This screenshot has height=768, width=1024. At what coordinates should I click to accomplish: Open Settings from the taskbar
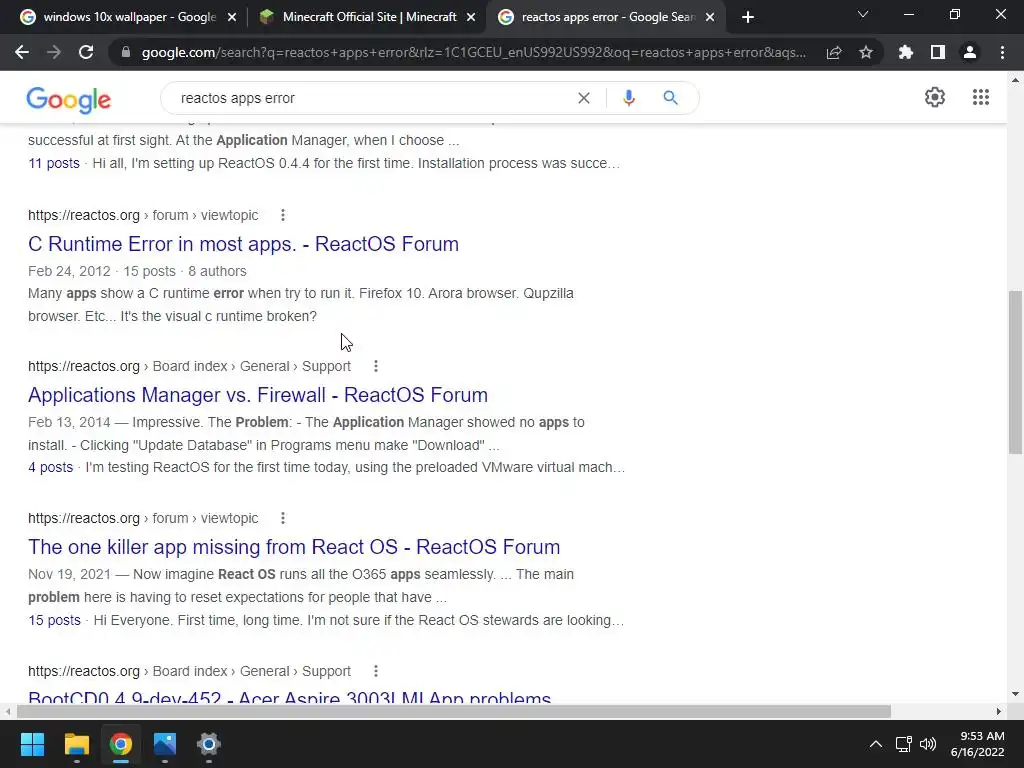pos(209,744)
